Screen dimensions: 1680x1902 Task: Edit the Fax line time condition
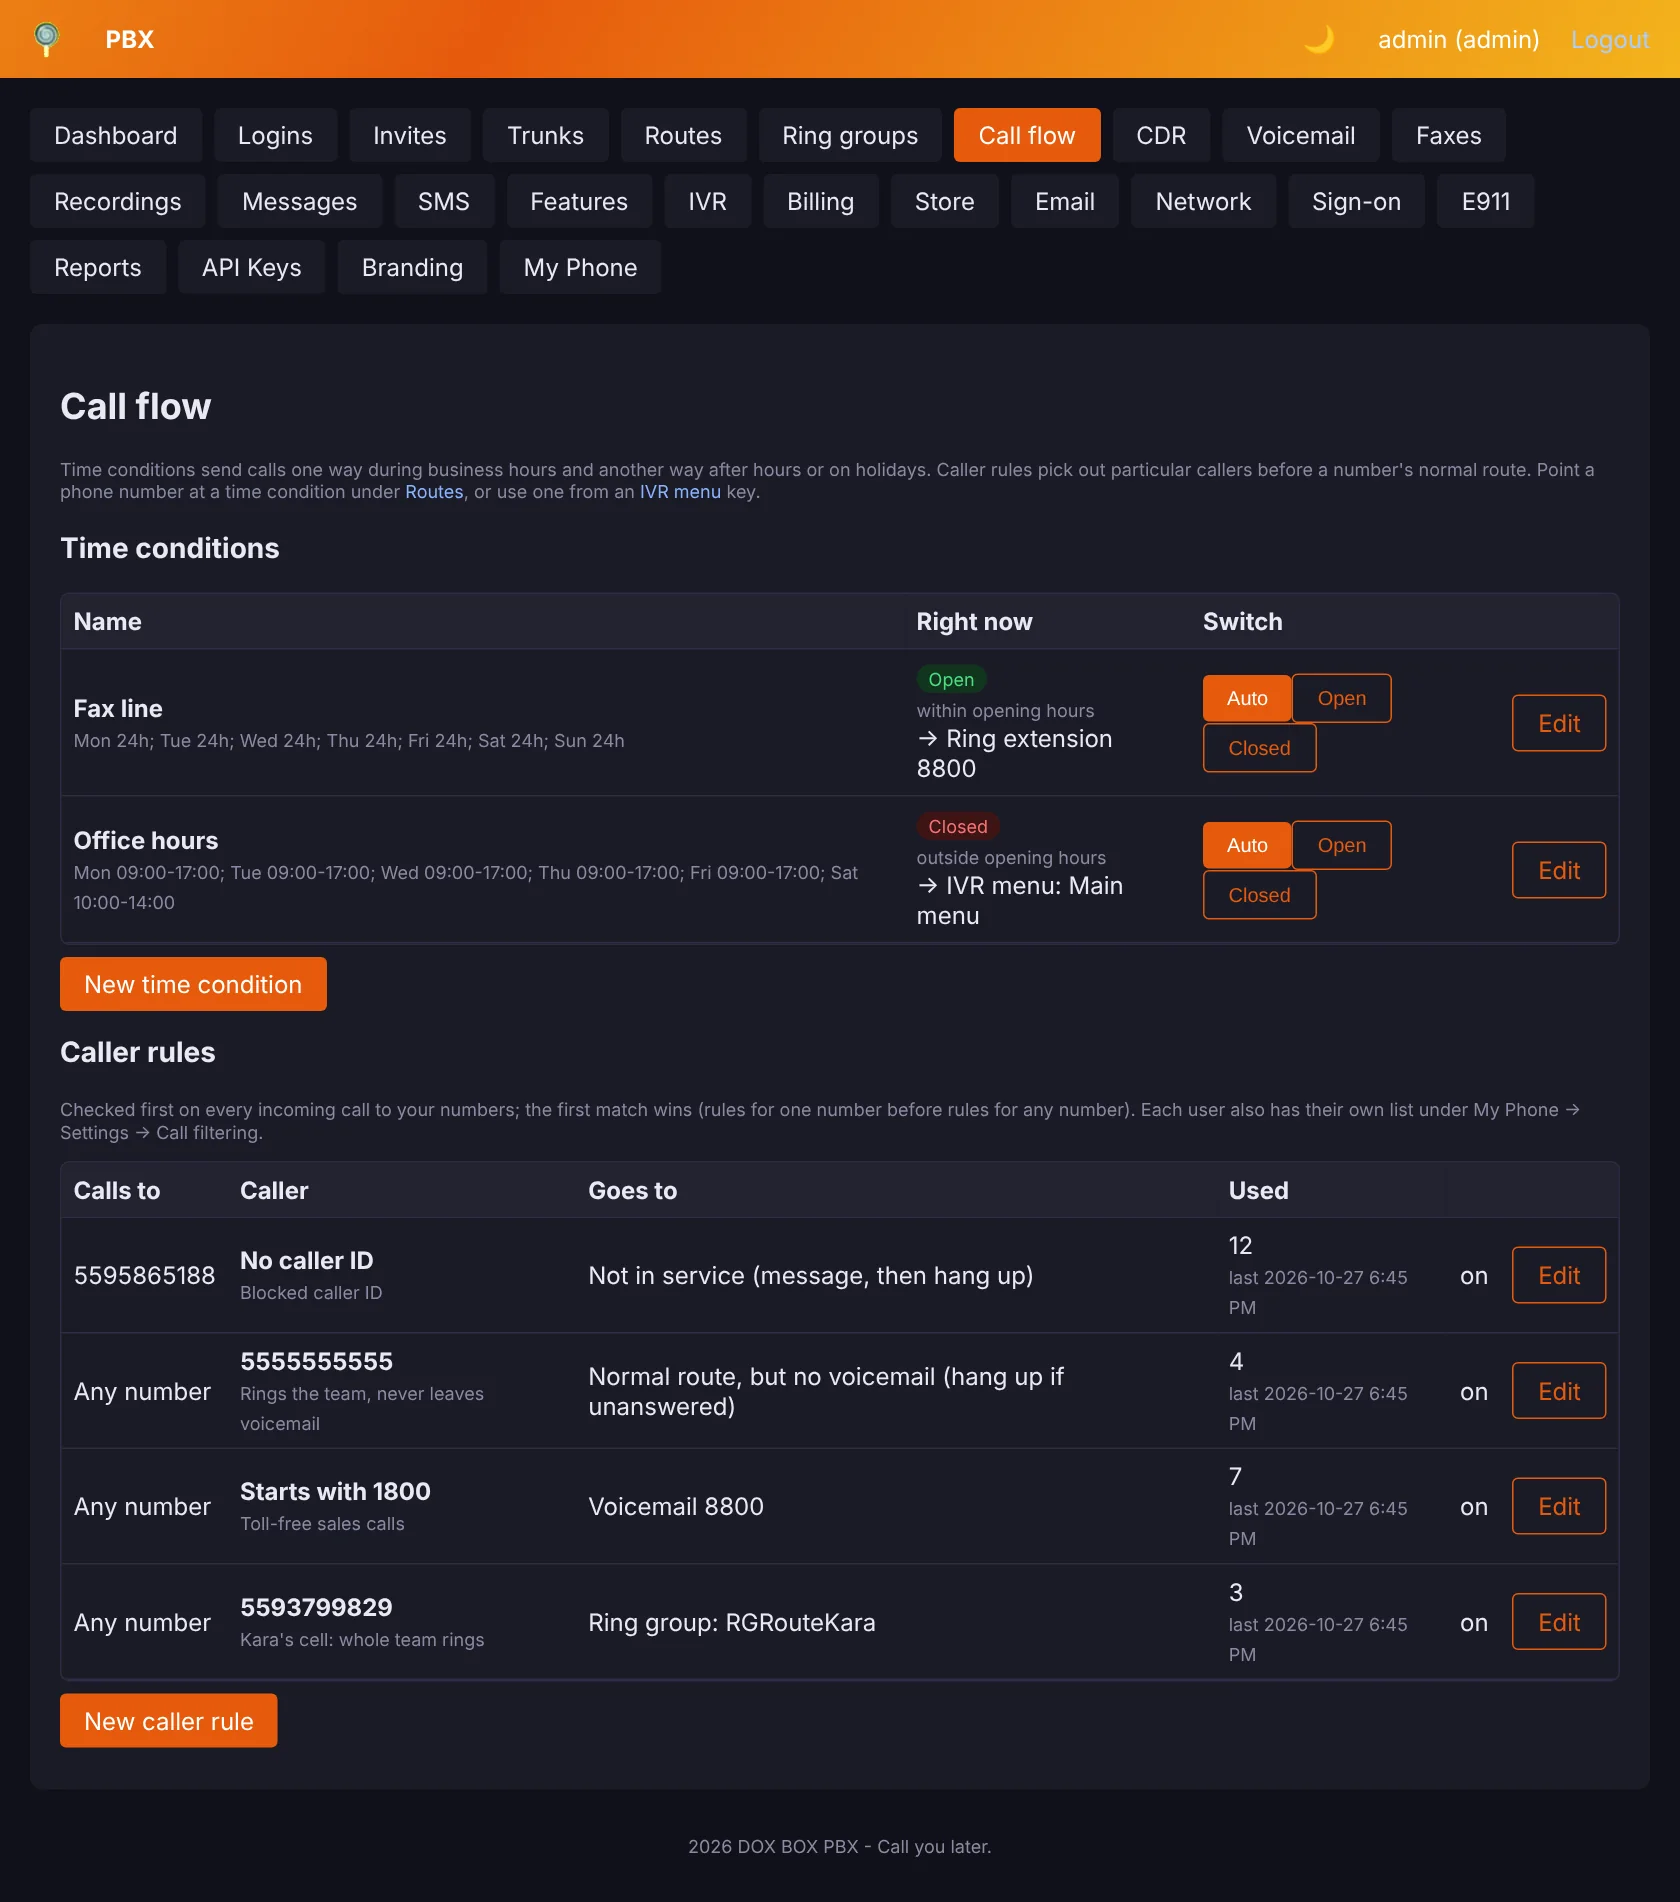point(1559,723)
